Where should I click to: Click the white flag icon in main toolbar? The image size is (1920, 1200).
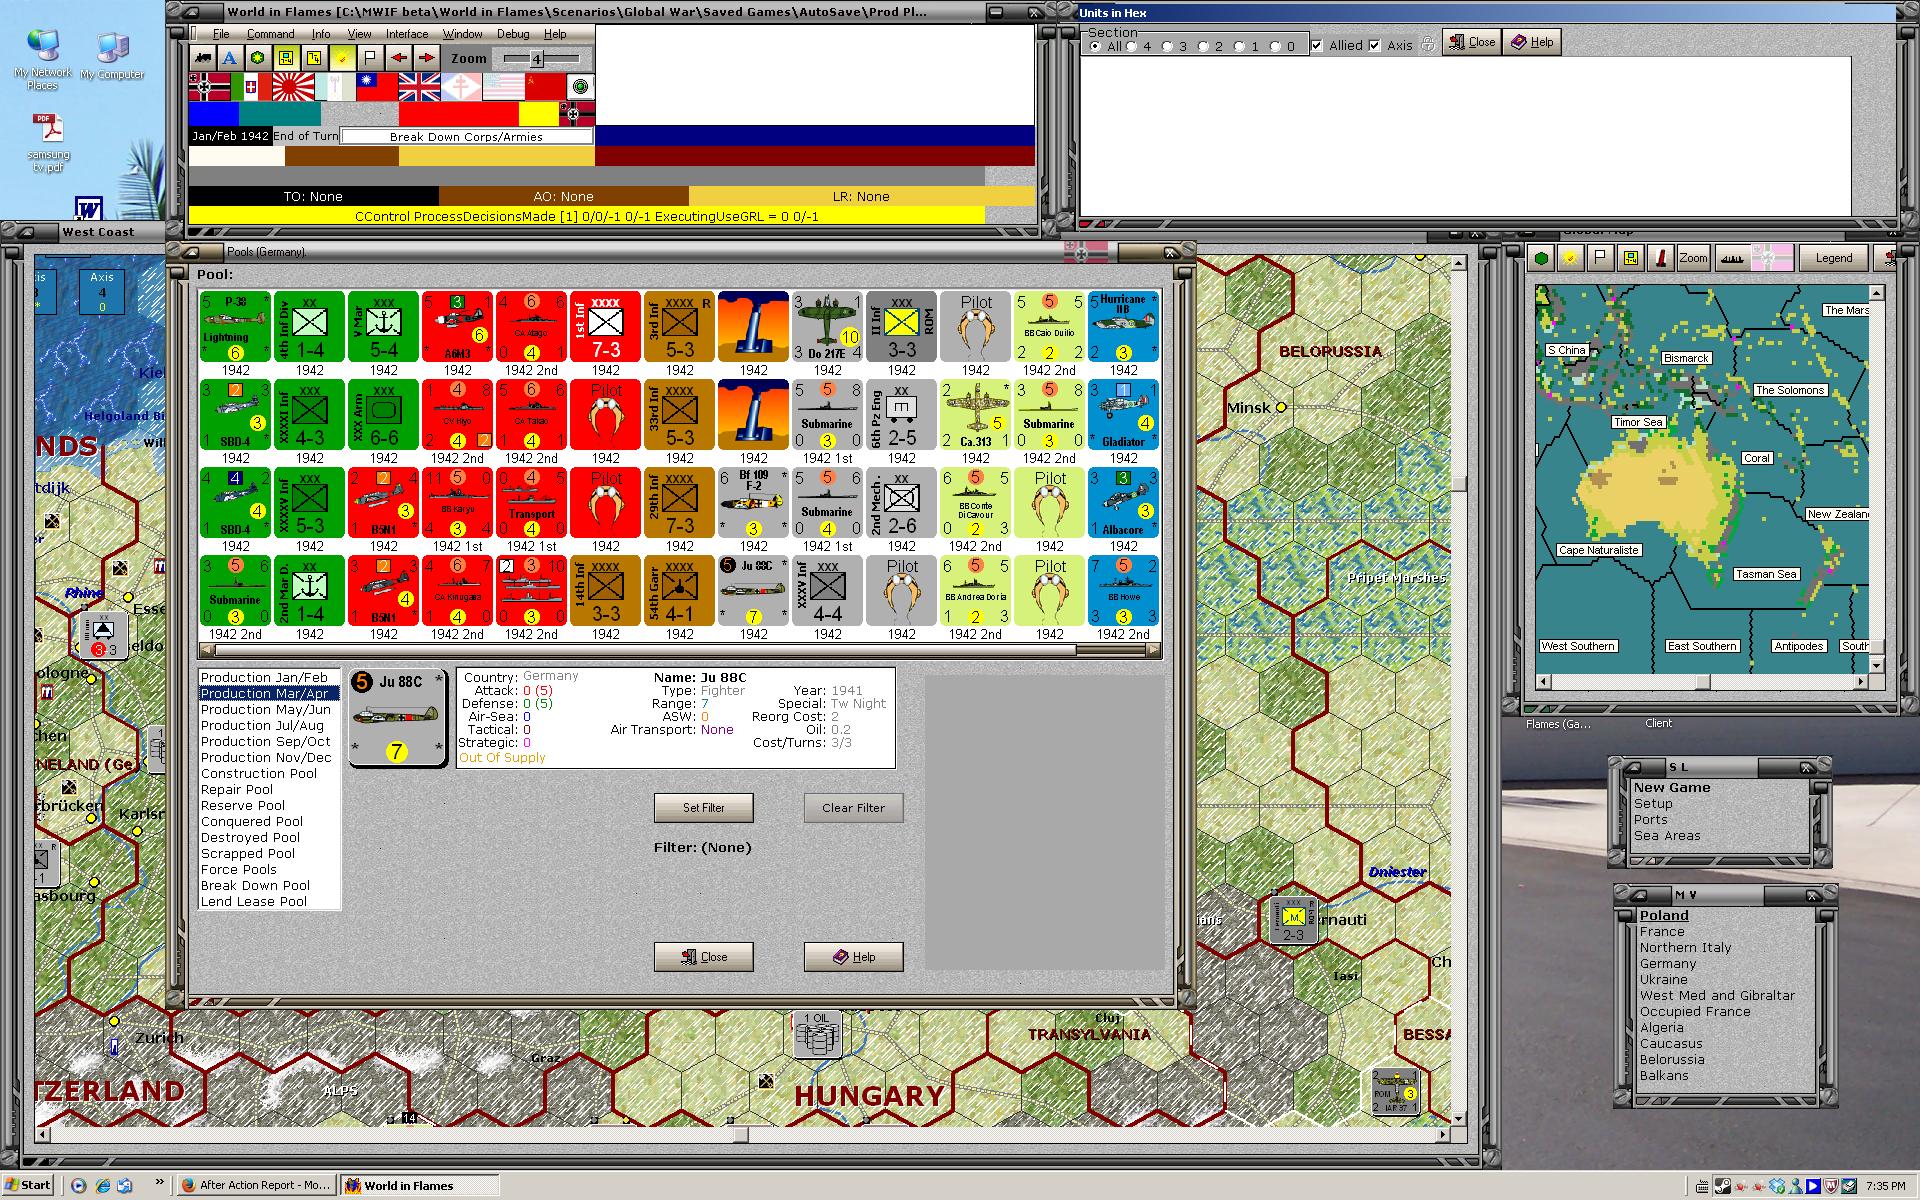tap(371, 58)
